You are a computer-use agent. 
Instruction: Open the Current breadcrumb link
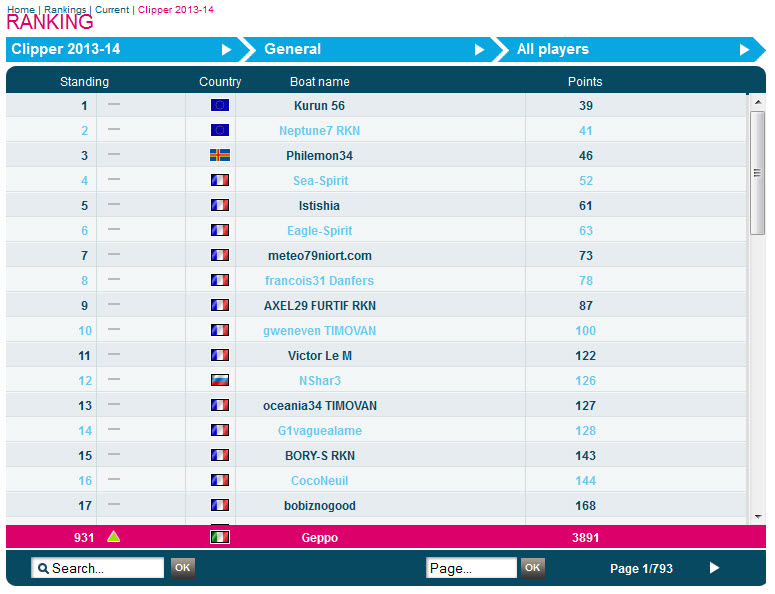[x=112, y=9]
